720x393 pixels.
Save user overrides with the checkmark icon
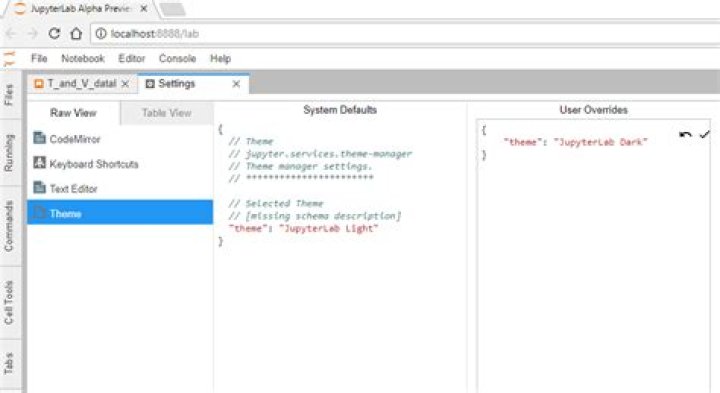click(x=704, y=134)
